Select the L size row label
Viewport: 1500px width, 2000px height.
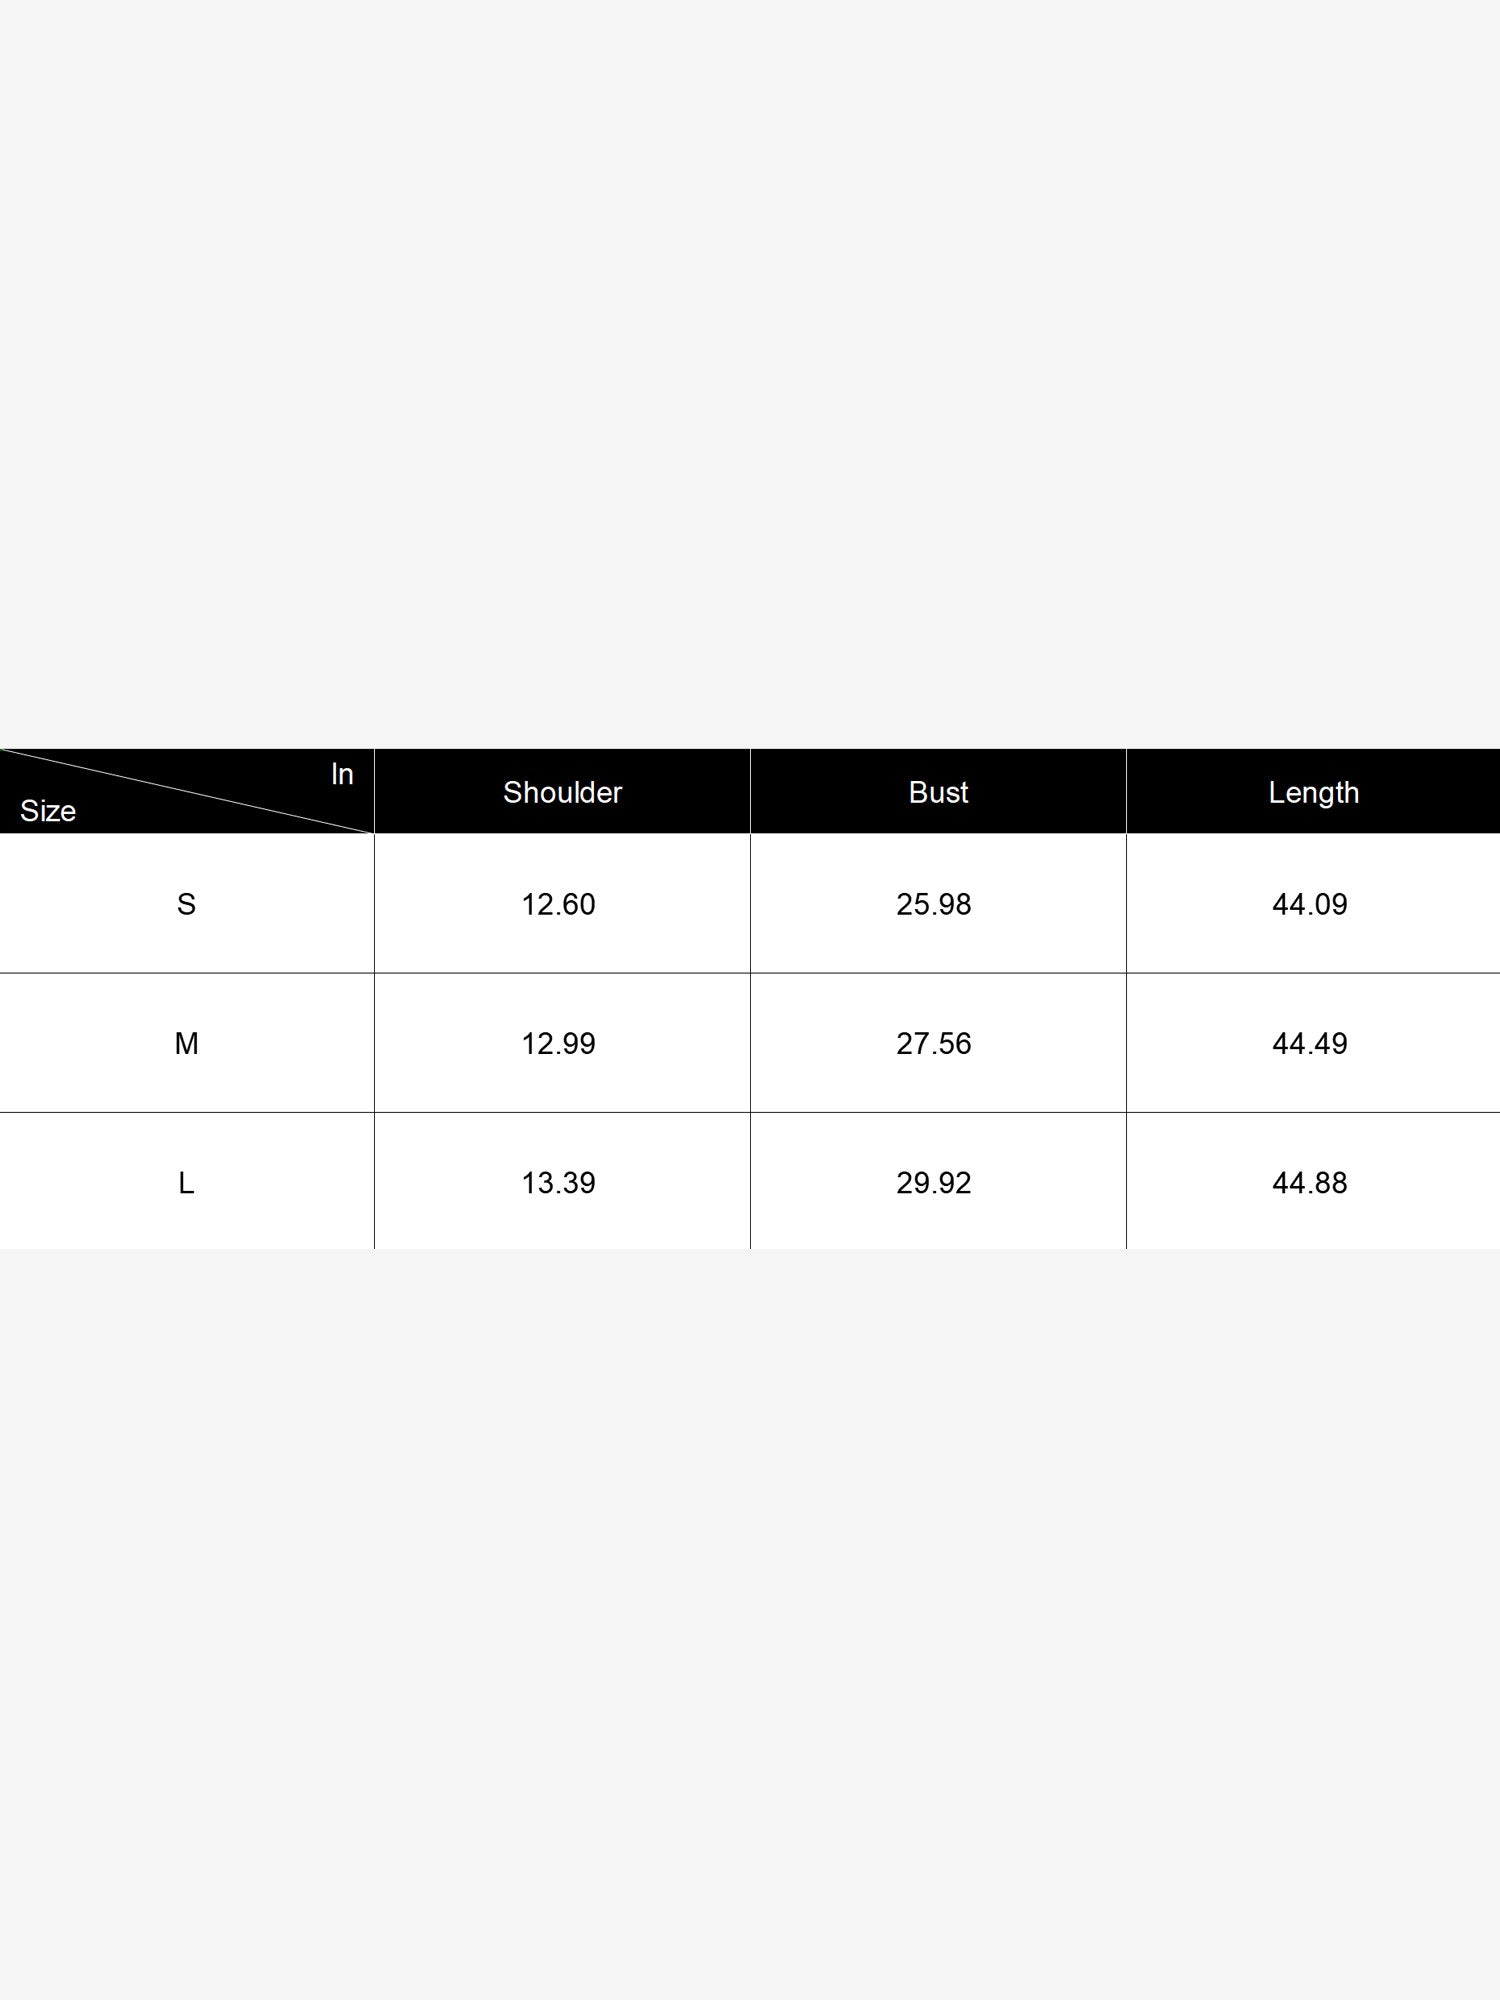click(186, 1183)
